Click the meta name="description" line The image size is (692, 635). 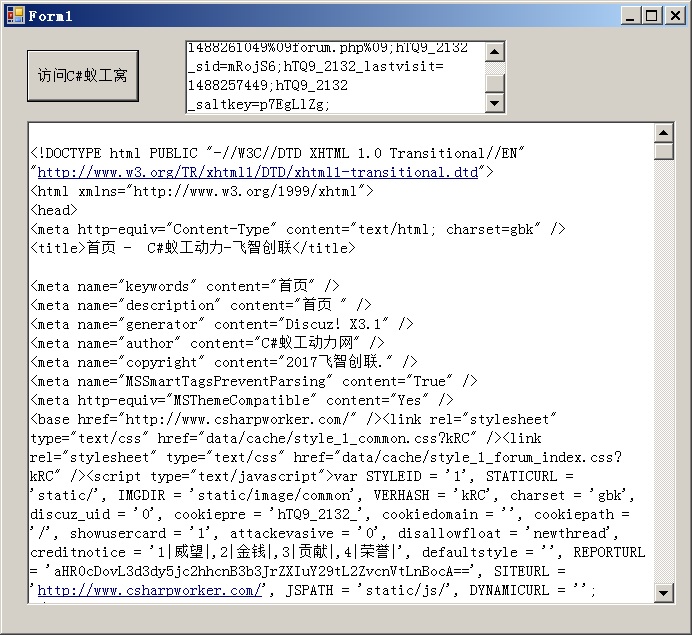tap(201, 305)
